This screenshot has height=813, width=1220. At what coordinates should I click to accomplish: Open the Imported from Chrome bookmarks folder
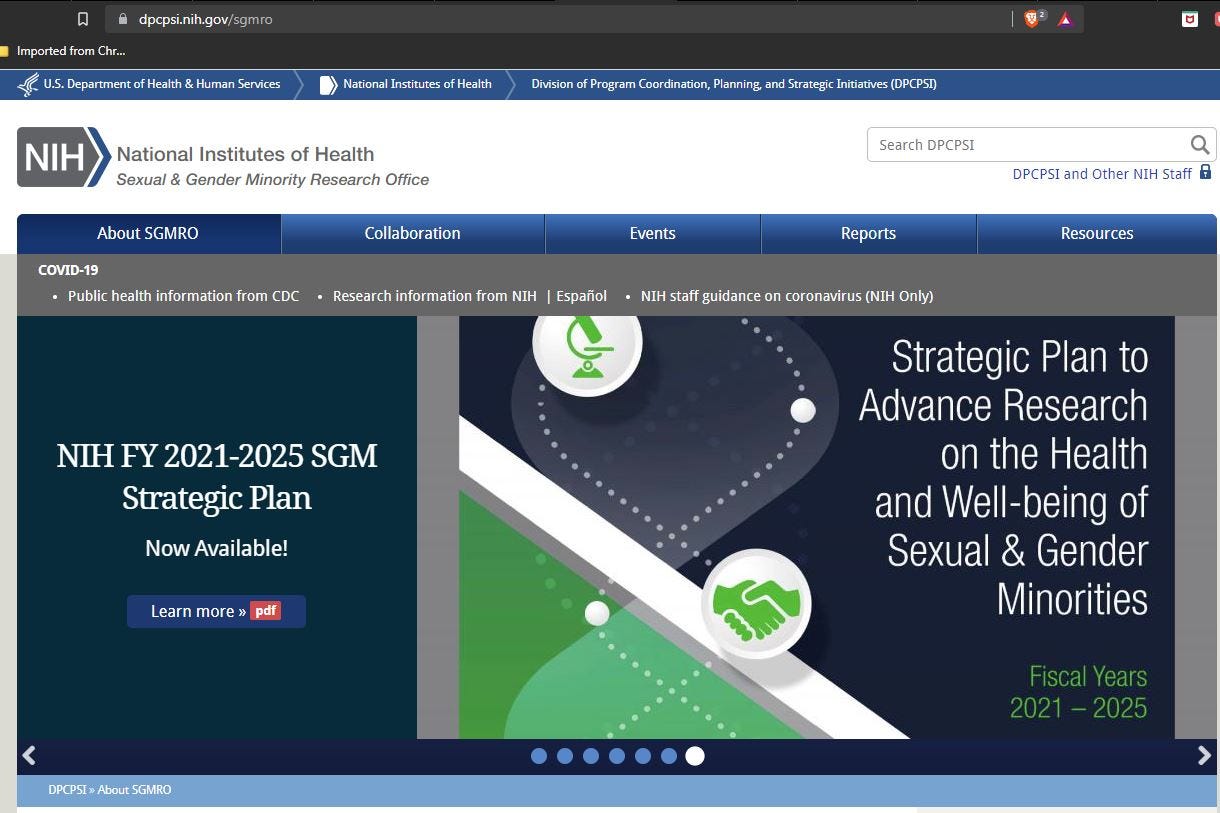click(x=63, y=51)
